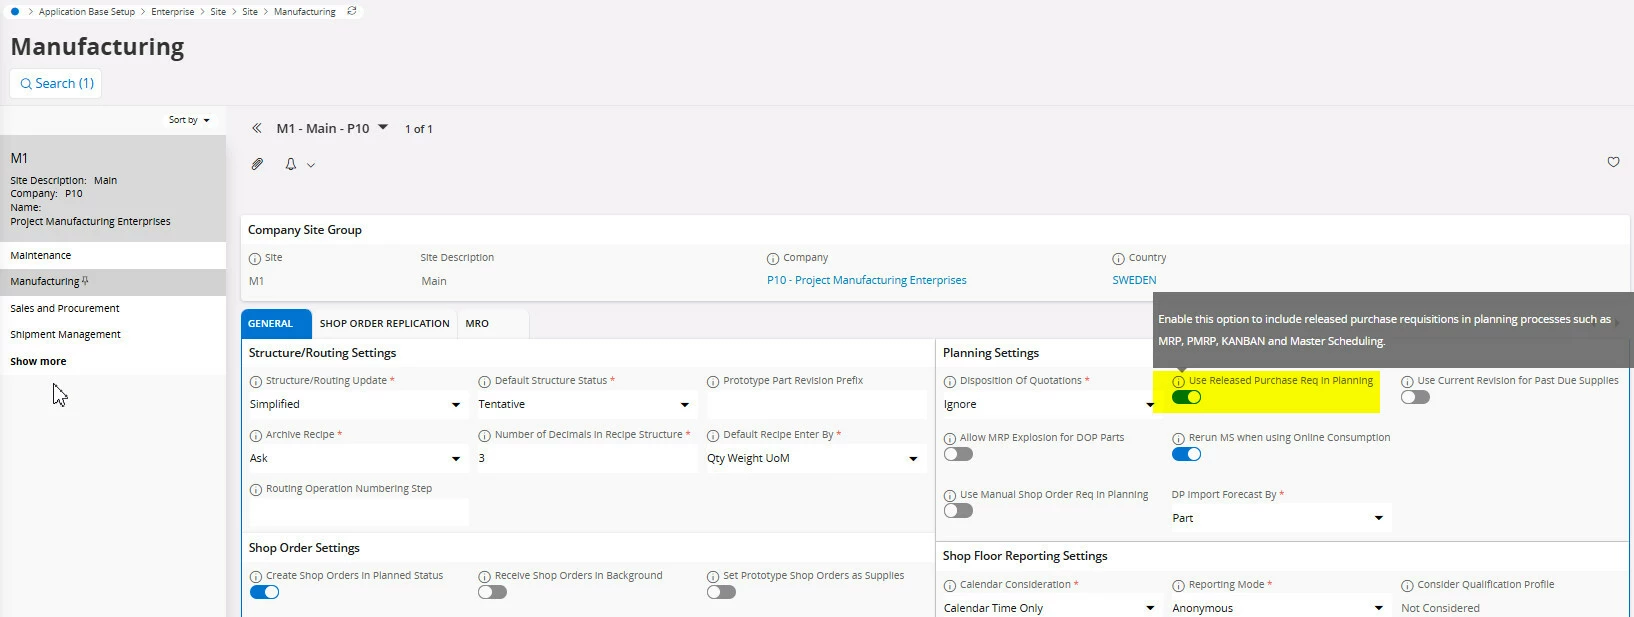Click the notification bell icon
This screenshot has height=617, width=1634.
(291, 164)
